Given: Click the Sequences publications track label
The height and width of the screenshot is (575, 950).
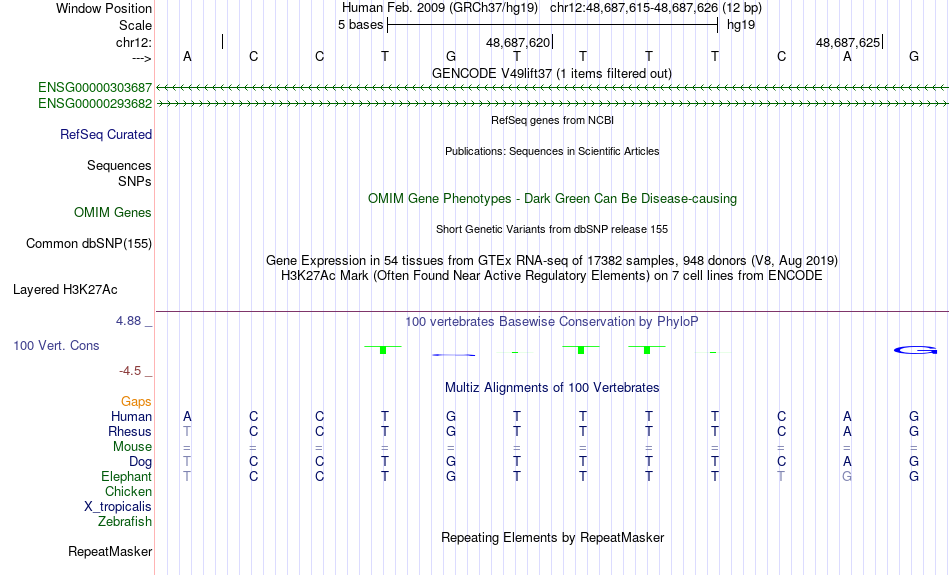Looking at the screenshot, I should point(119,165).
